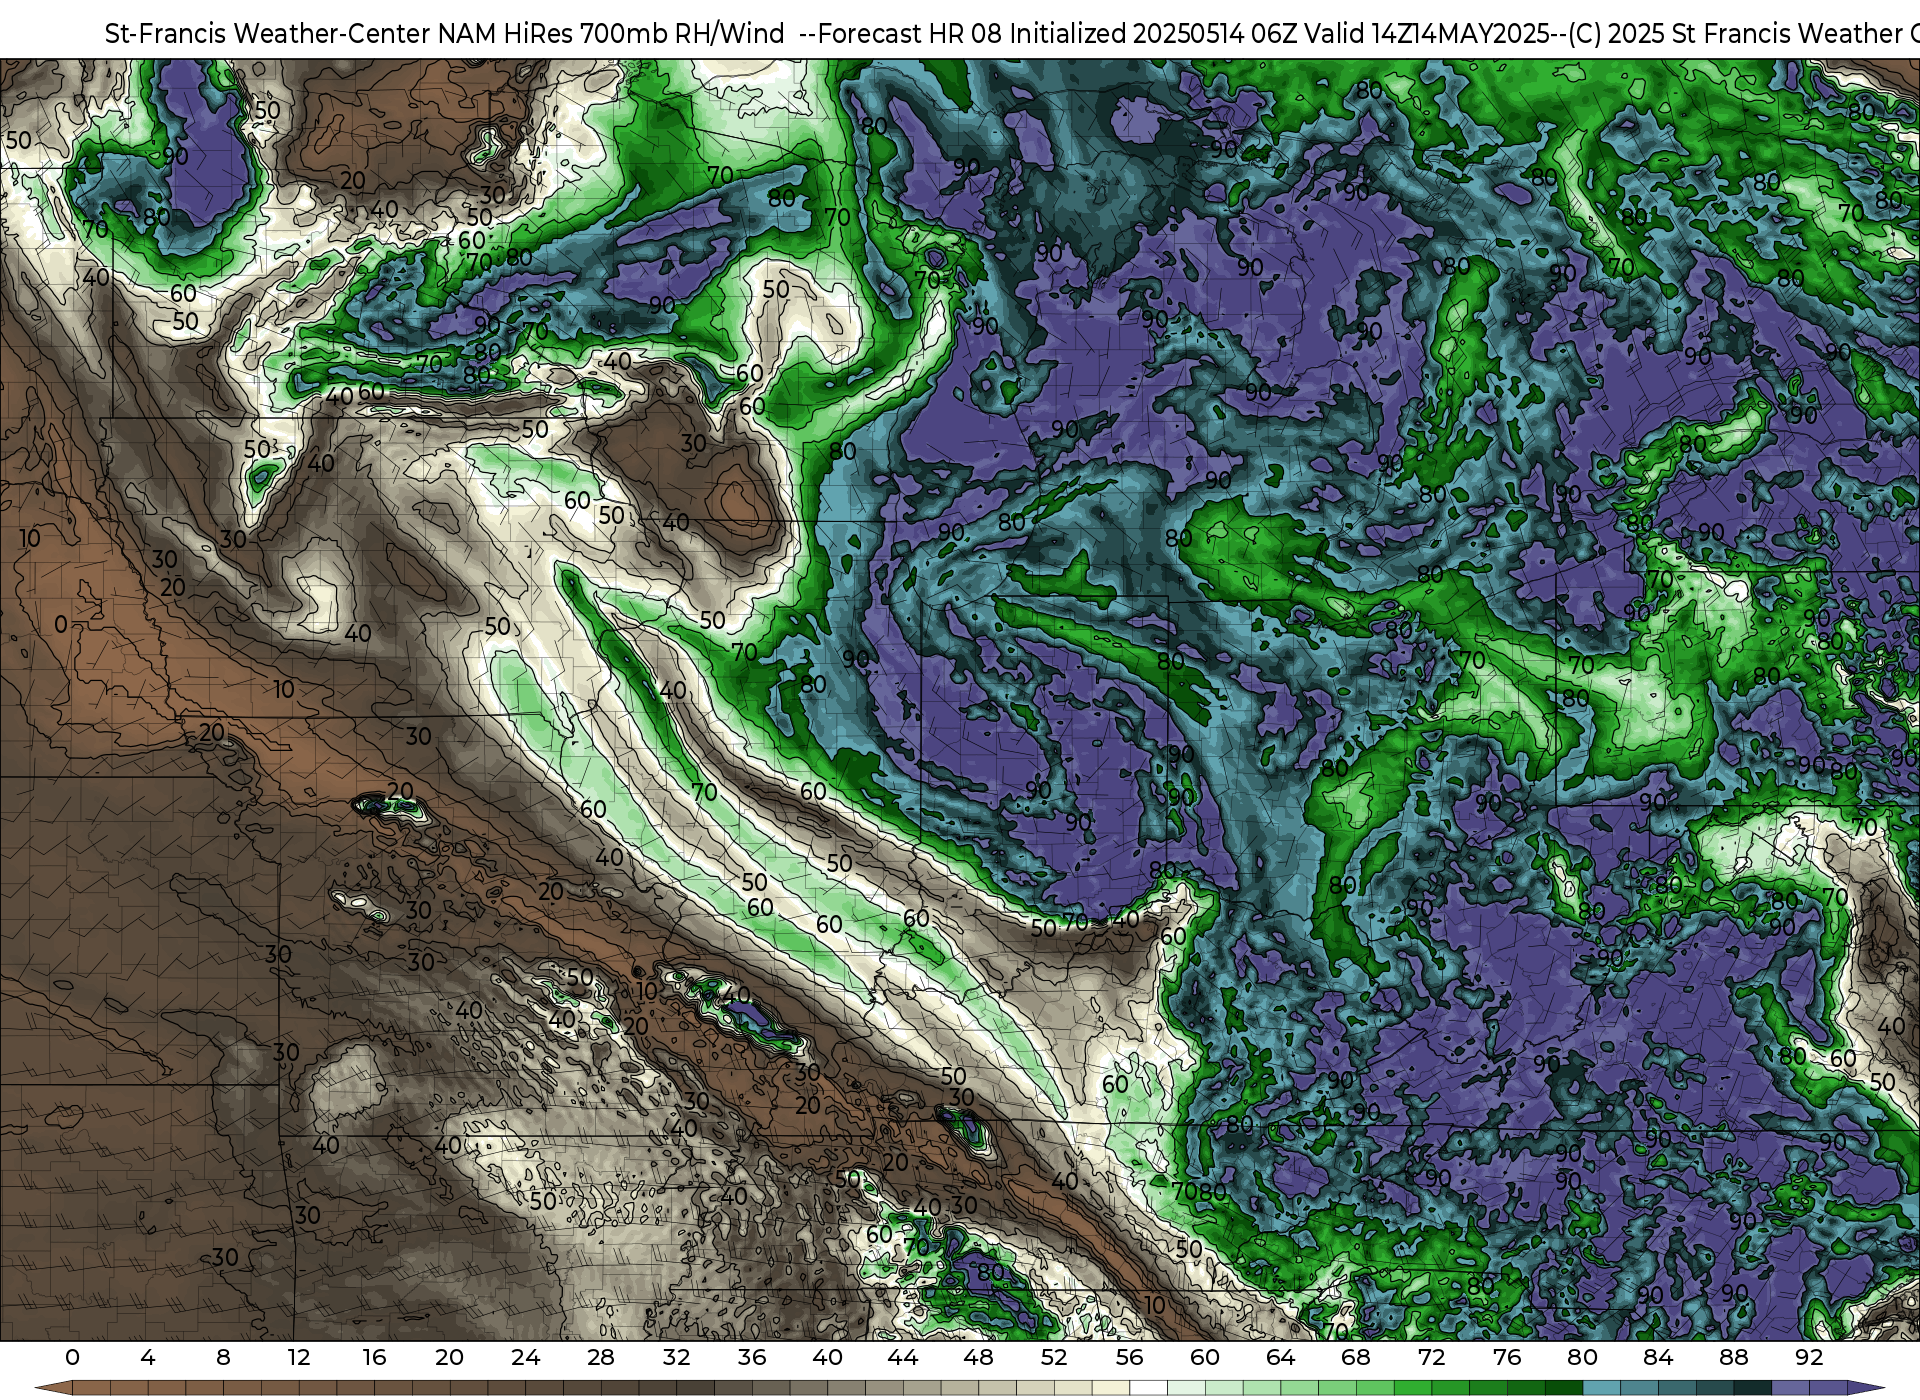Click colorbar tick label "76"
Image resolution: width=1920 pixels, height=1400 pixels.
[x=1507, y=1358]
